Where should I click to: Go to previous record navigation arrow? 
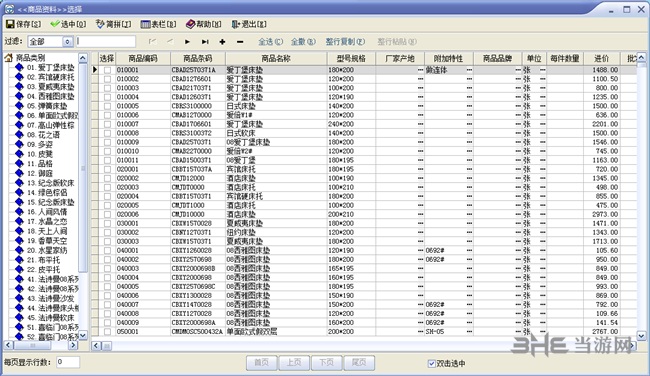click(x=170, y=41)
